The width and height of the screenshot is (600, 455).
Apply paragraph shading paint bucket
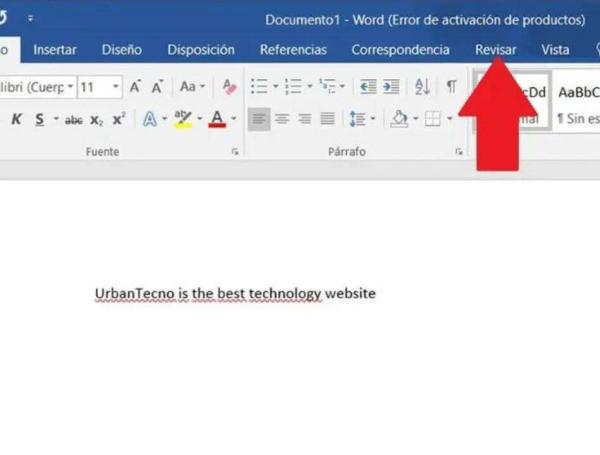(399, 119)
